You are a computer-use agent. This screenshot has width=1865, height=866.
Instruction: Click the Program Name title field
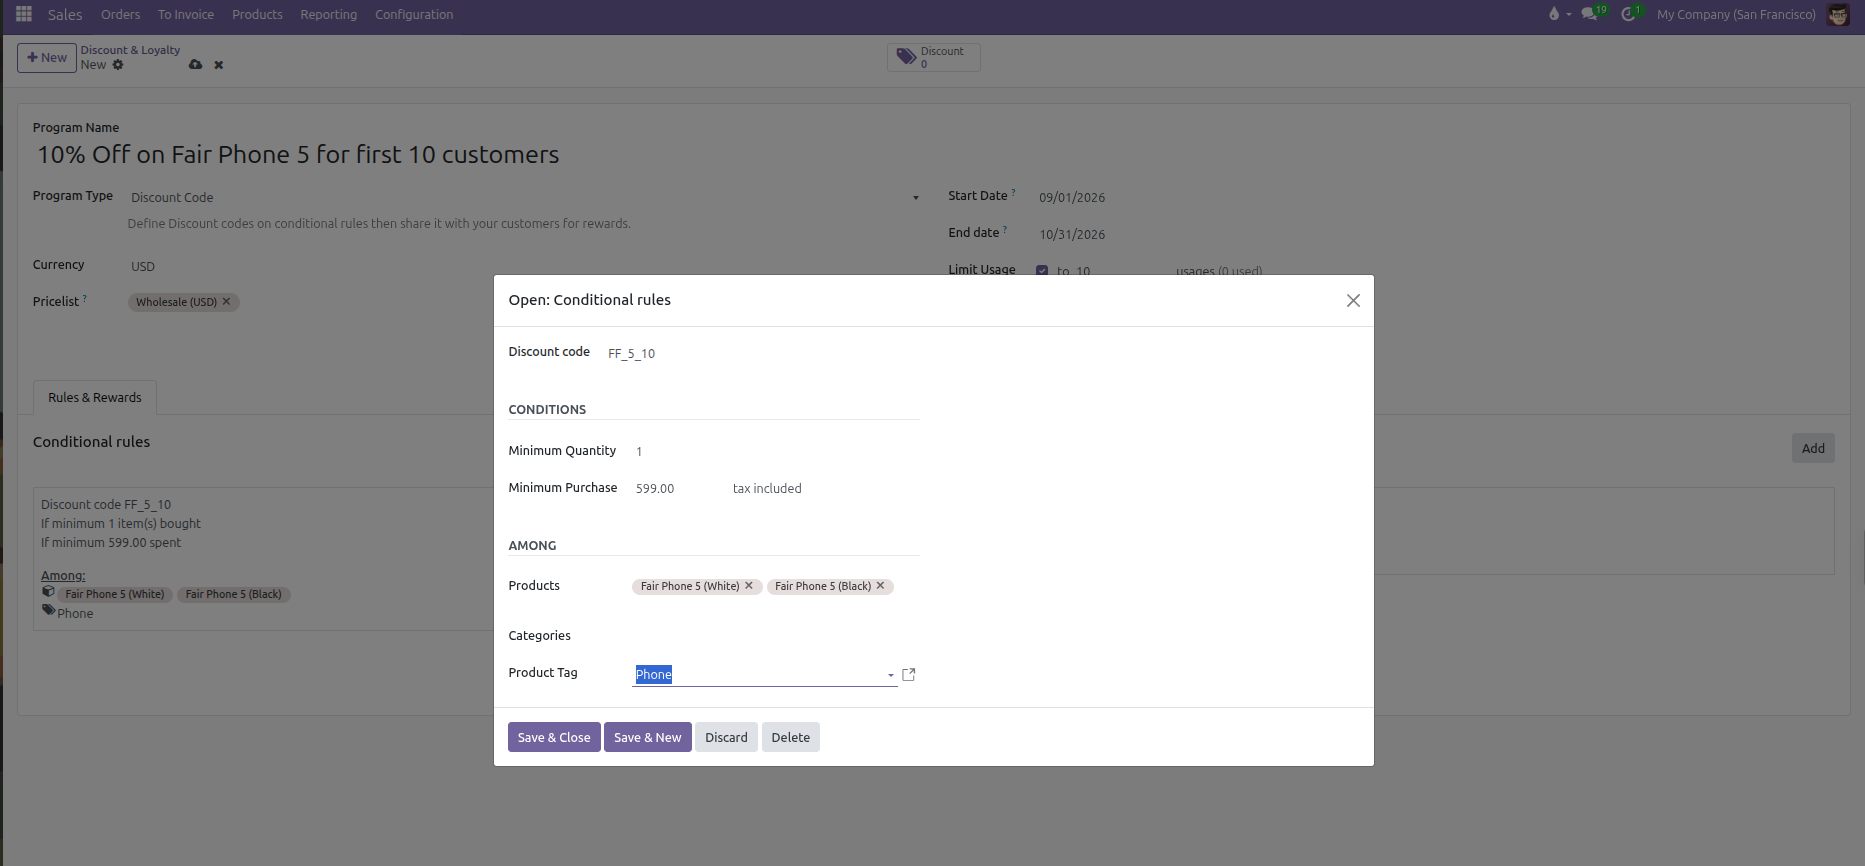click(478, 154)
